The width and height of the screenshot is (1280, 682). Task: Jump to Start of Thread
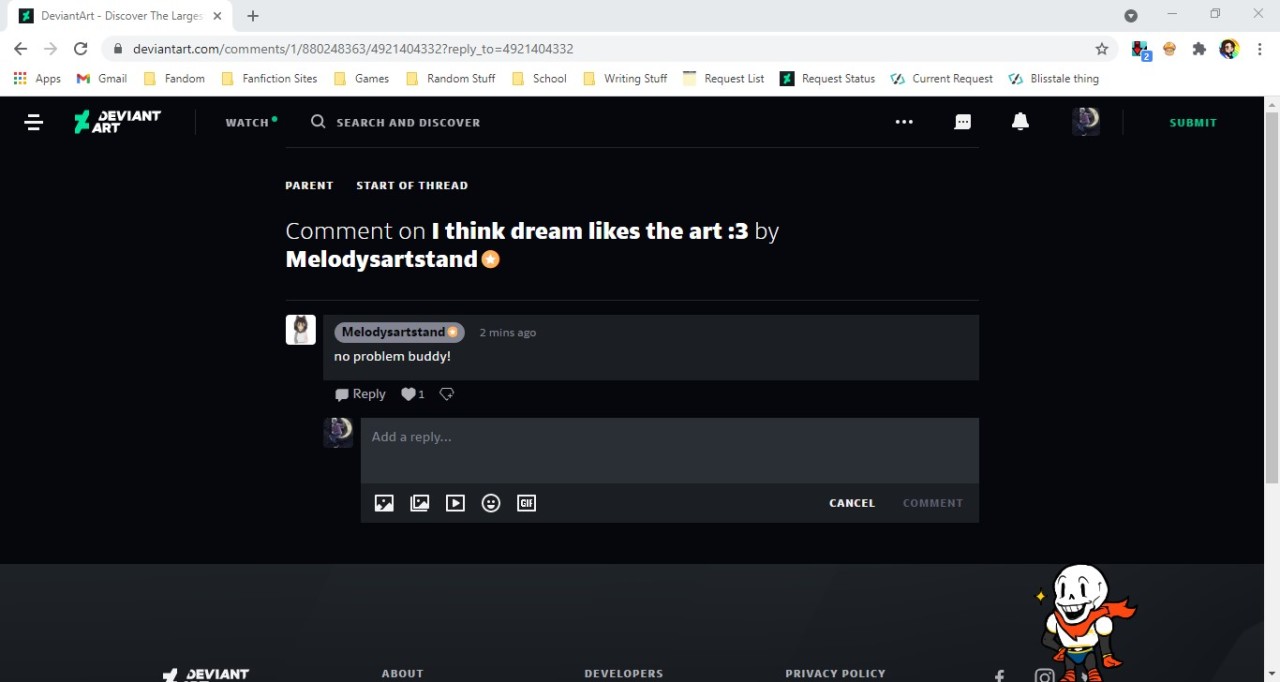click(x=412, y=185)
